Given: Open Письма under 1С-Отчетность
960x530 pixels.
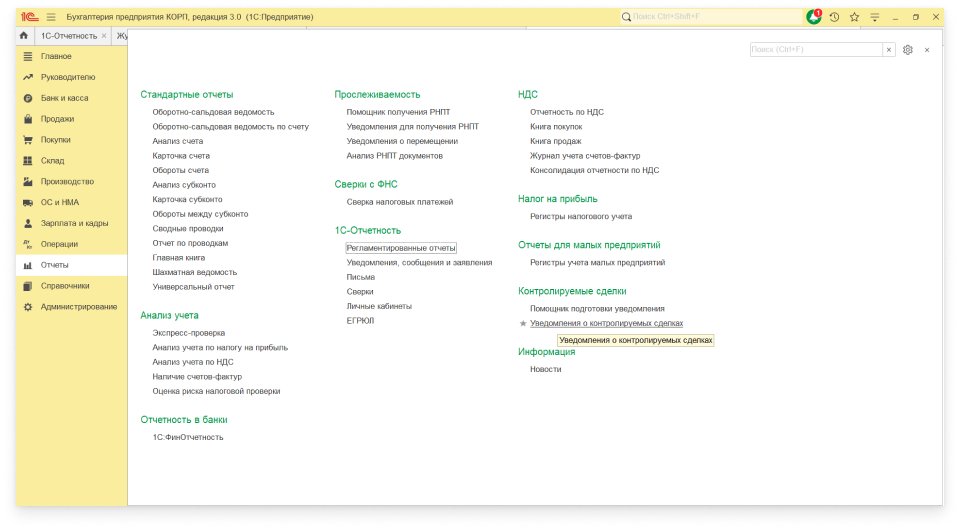Looking at the screenshot, I should pyautogui.click(x=361, y=277).
